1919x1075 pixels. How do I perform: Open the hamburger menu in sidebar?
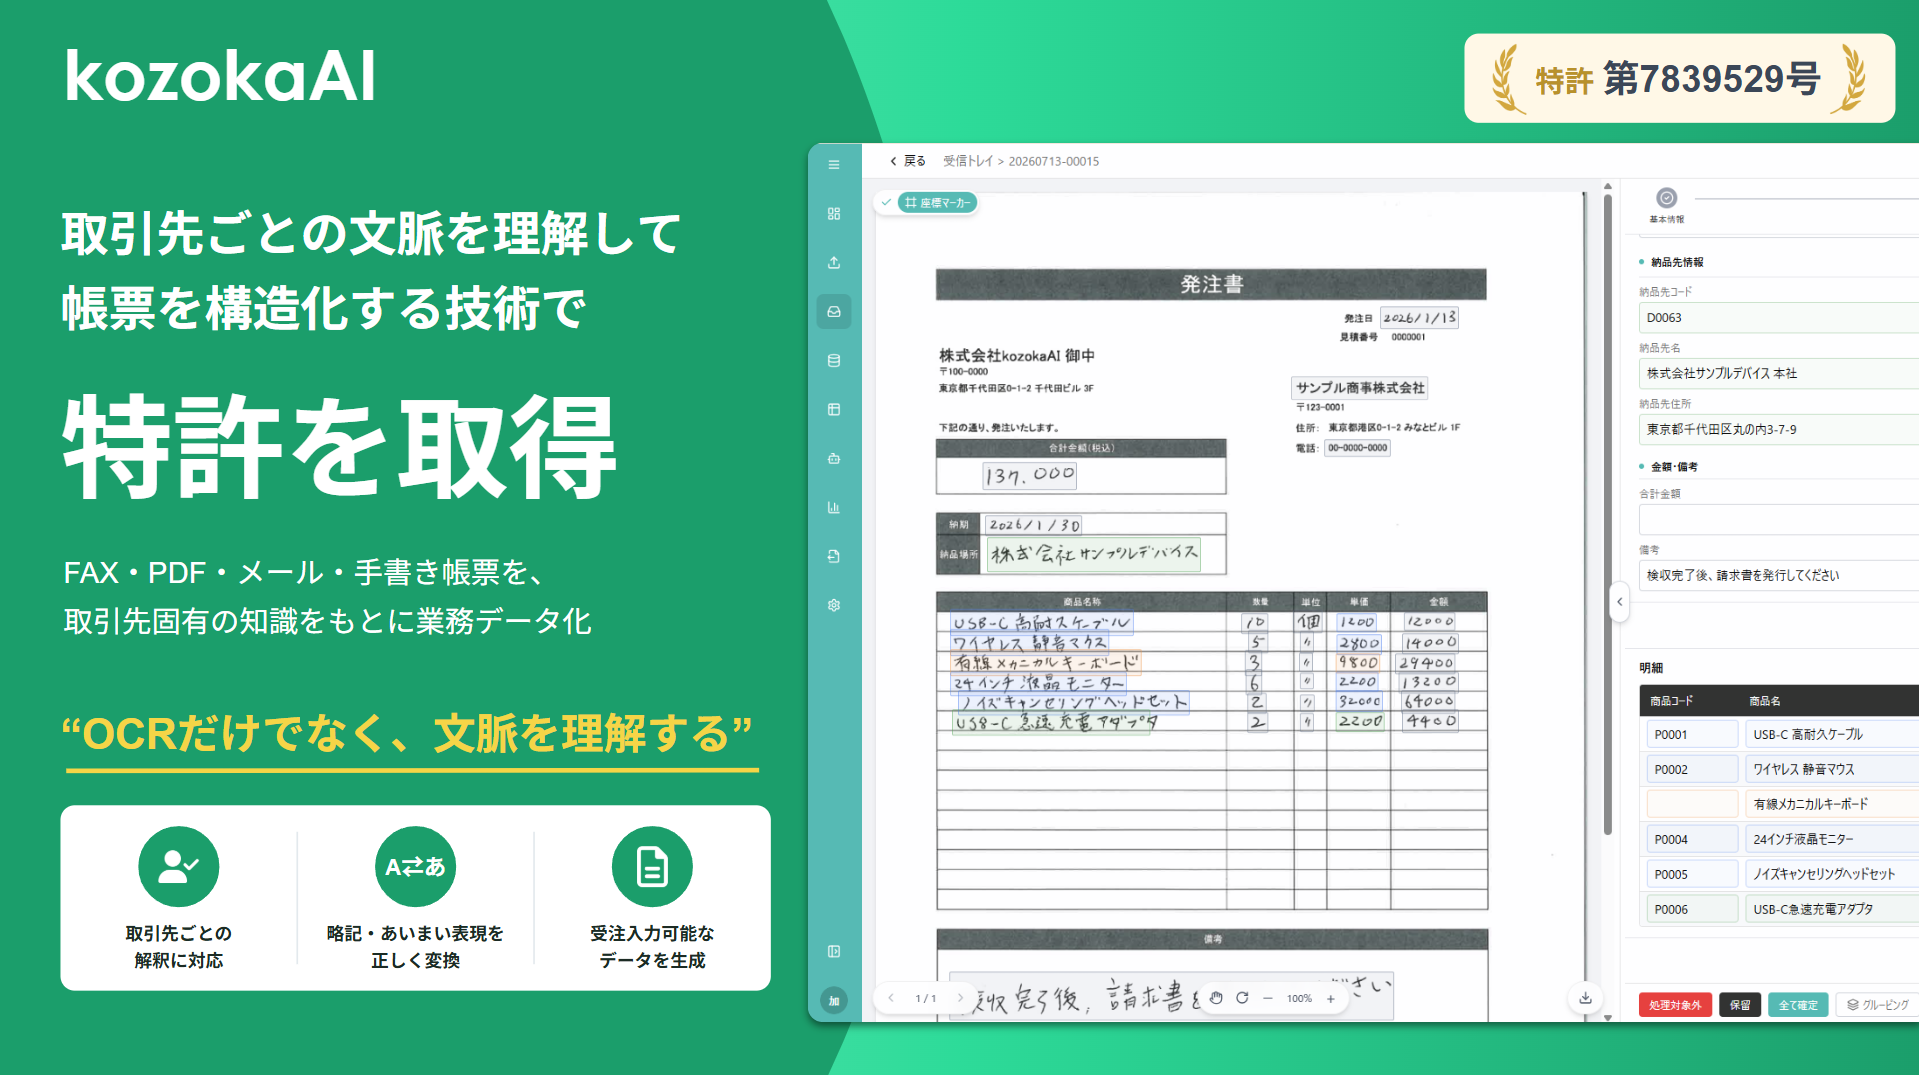[834, 165]
